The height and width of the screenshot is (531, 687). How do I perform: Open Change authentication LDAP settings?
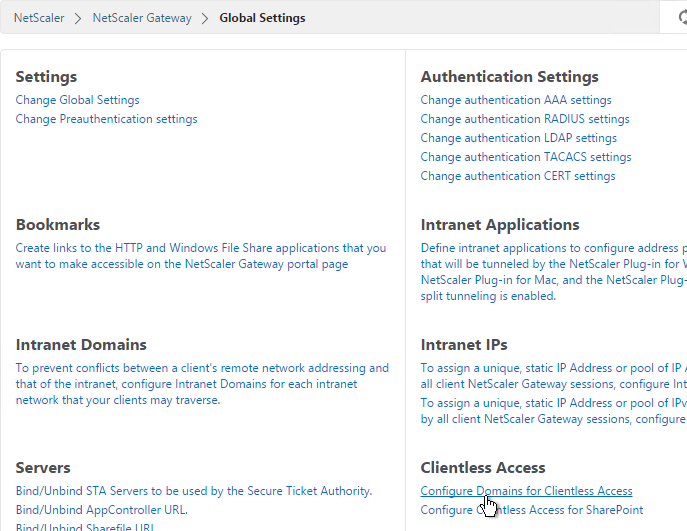point(518,138)
